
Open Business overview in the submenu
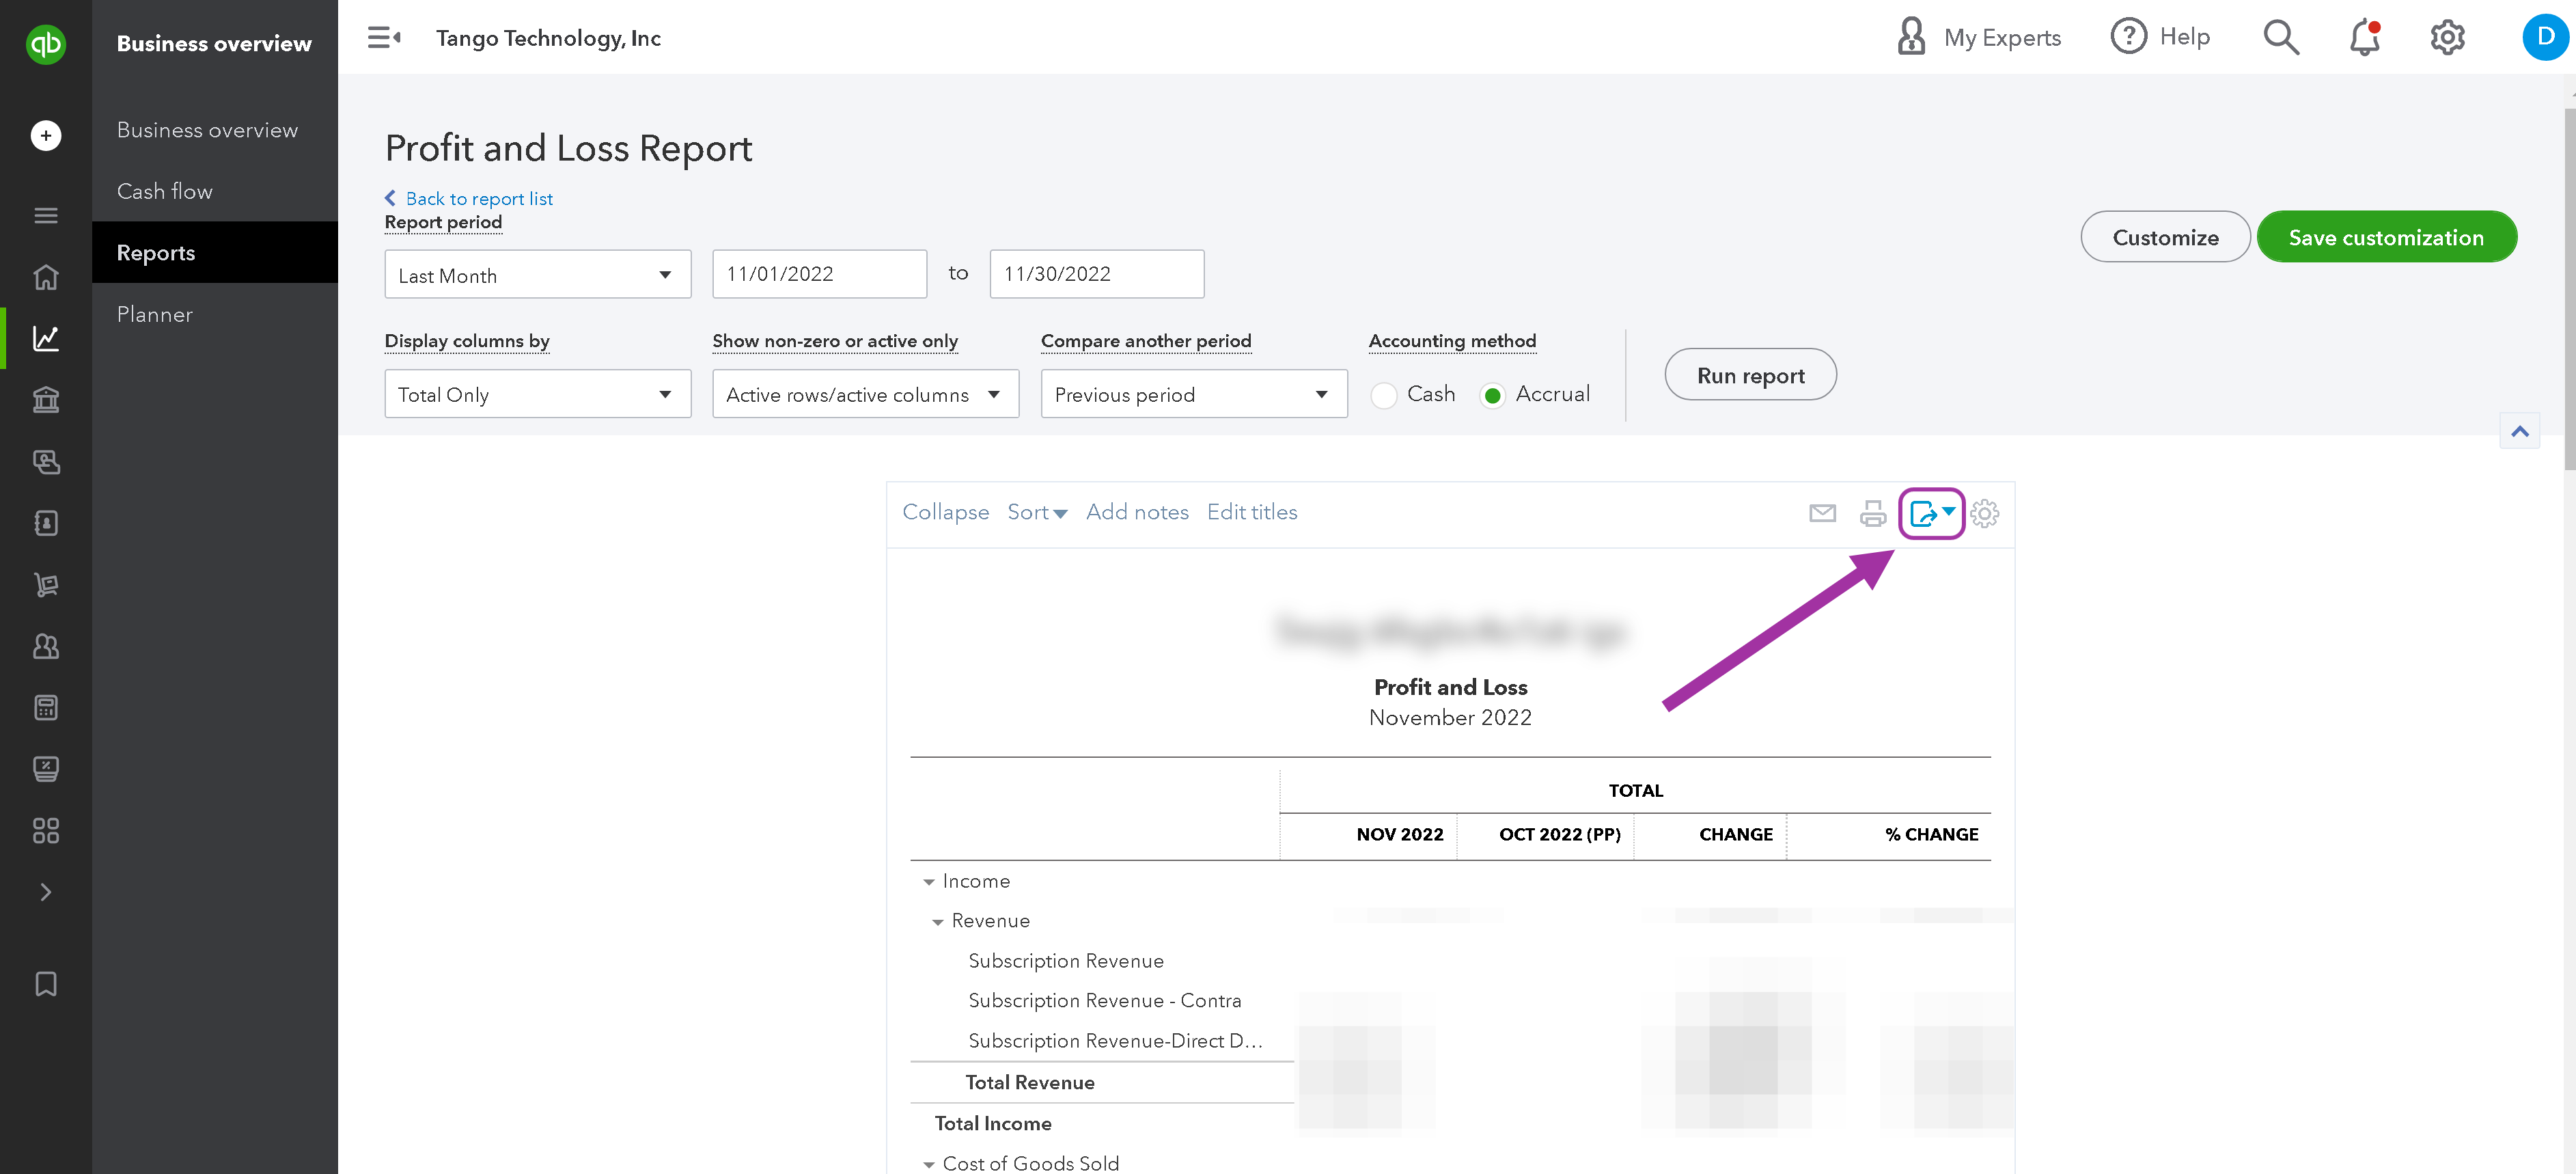[207, 130]
